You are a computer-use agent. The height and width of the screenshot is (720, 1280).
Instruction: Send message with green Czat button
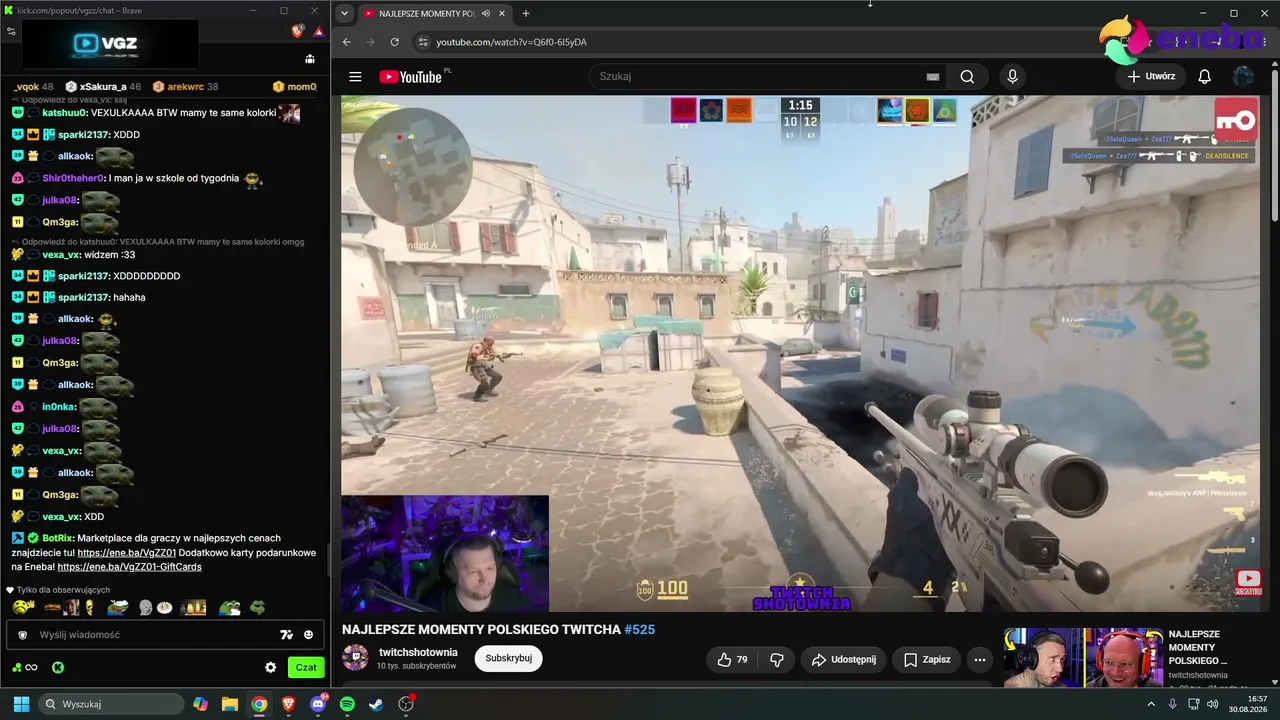pos(306,667)
